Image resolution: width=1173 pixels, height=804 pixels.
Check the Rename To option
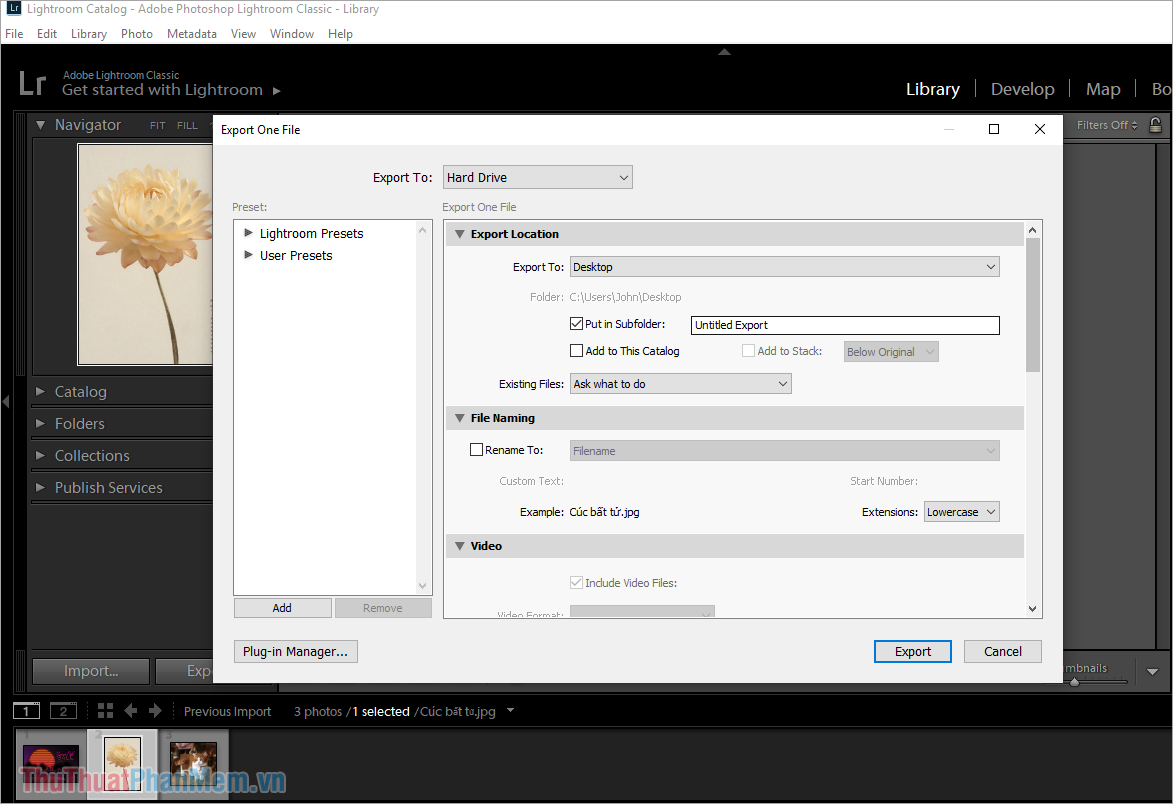coord(477,449)
